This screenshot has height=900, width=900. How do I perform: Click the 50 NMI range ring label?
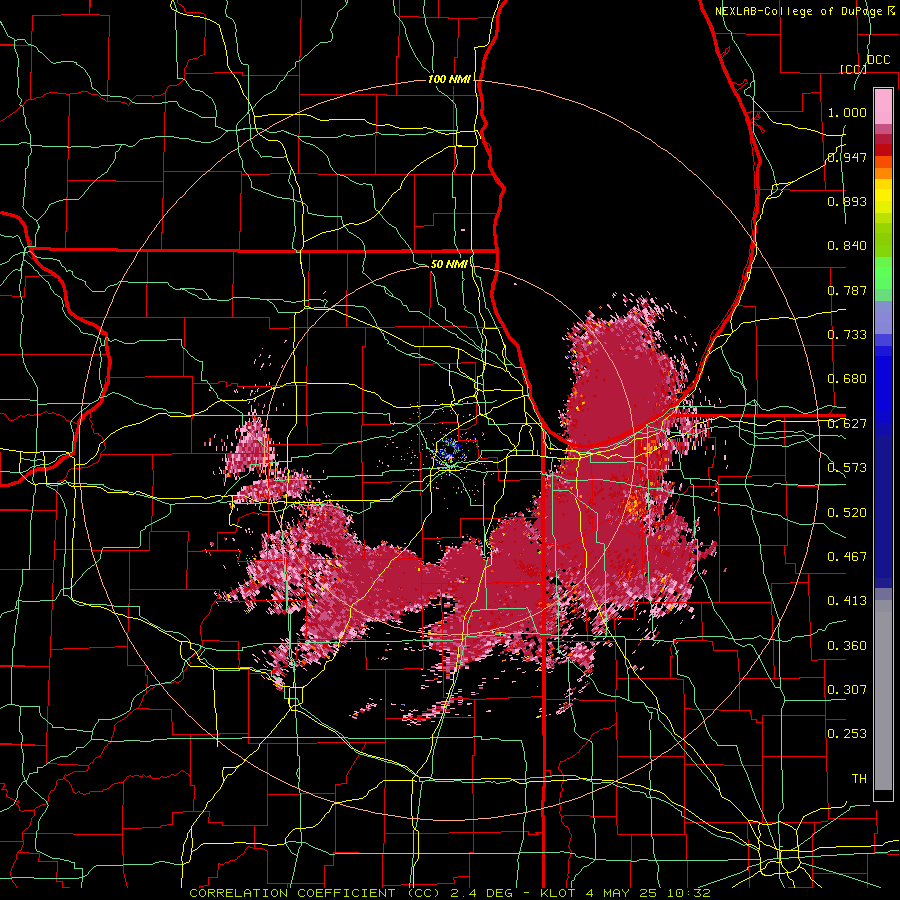449,264
